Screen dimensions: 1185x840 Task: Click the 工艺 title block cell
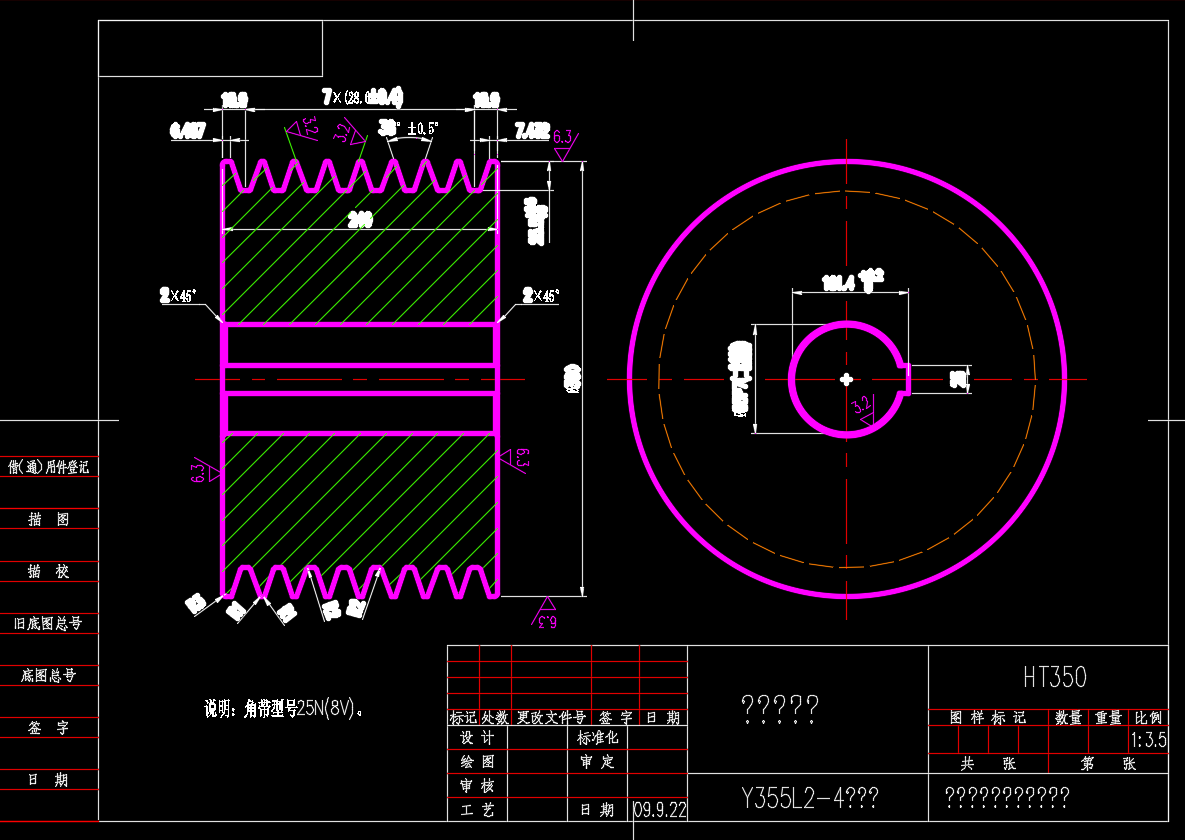[x=477, y=810]
